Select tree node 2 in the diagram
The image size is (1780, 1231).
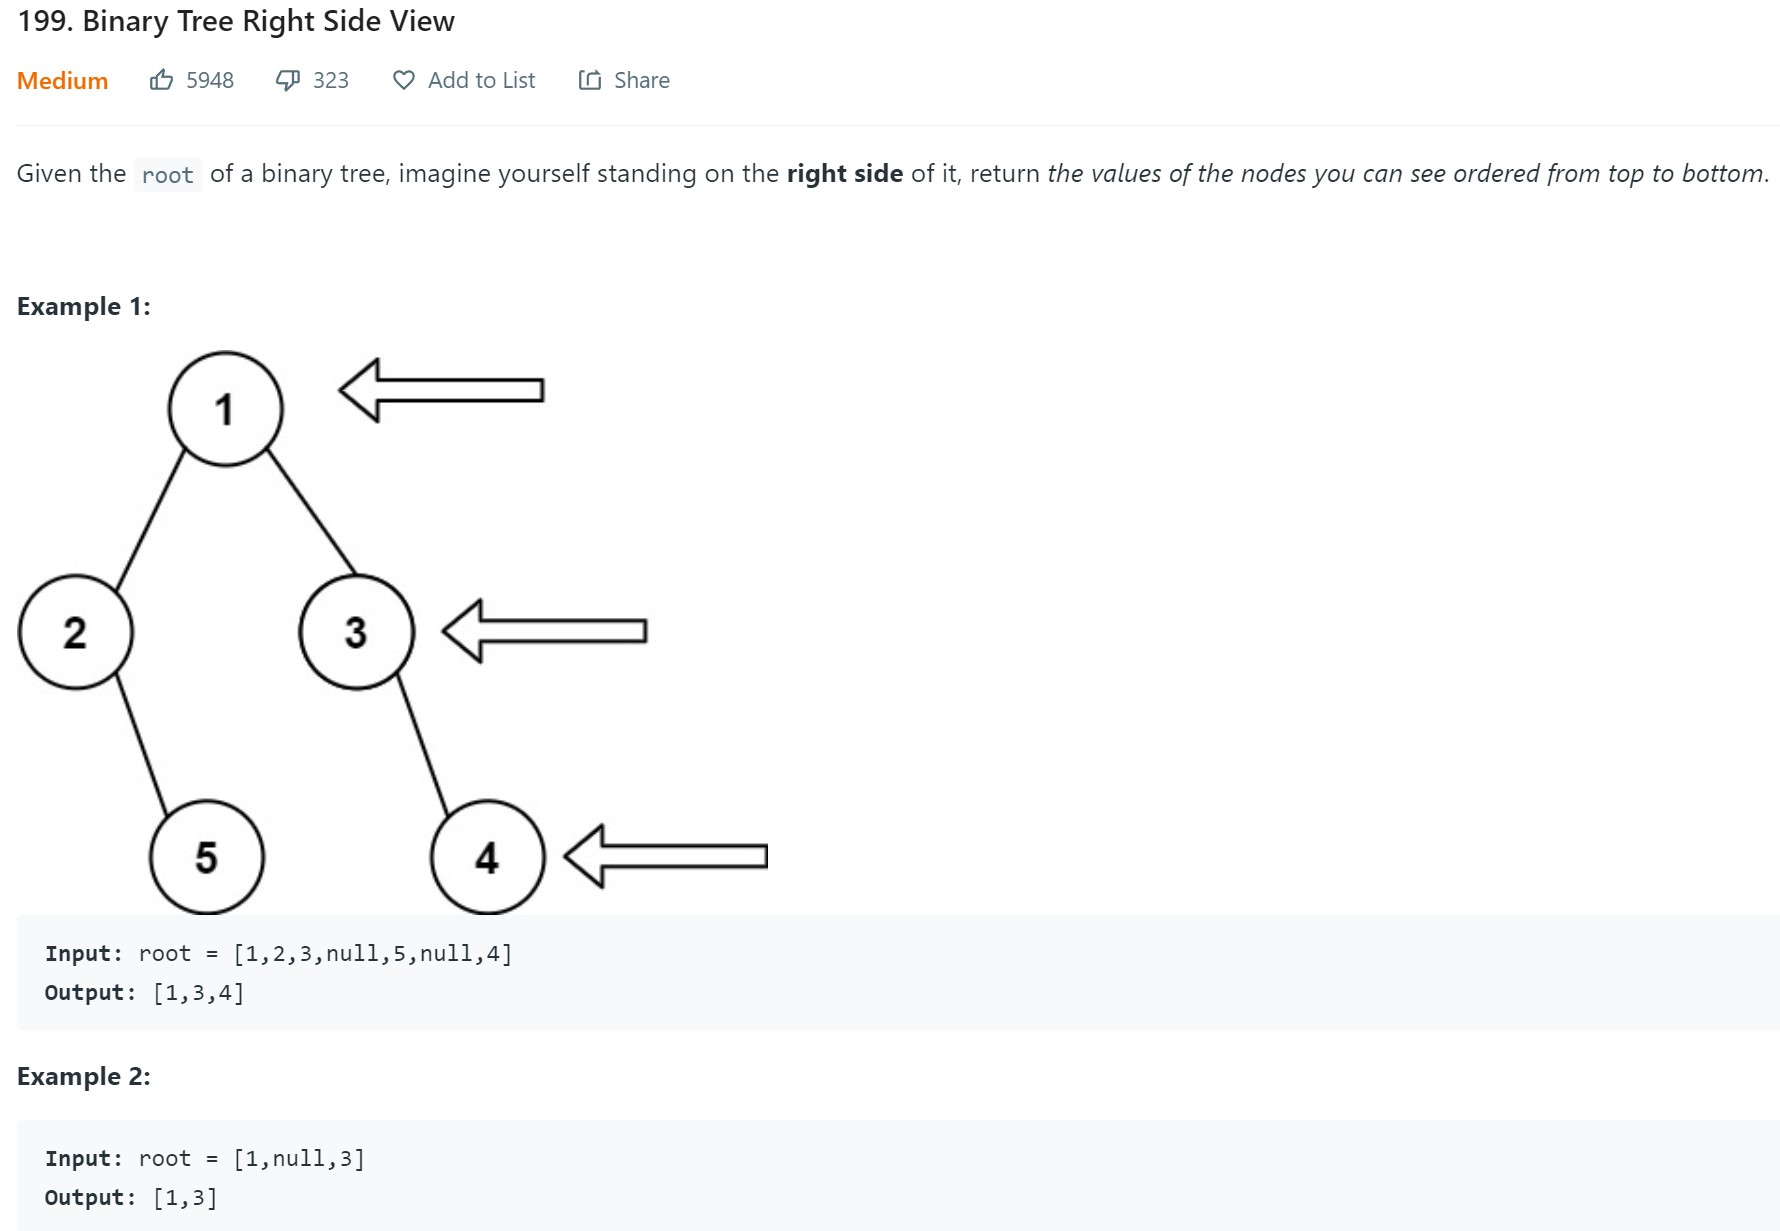coord(76,632)
